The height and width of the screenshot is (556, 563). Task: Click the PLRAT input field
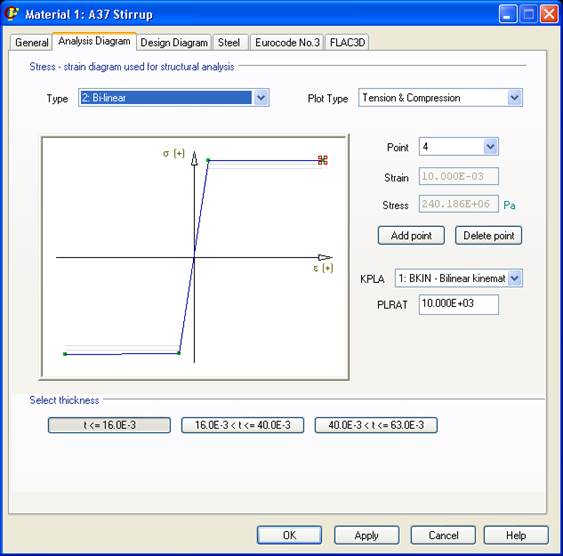(x=459, y=304)
